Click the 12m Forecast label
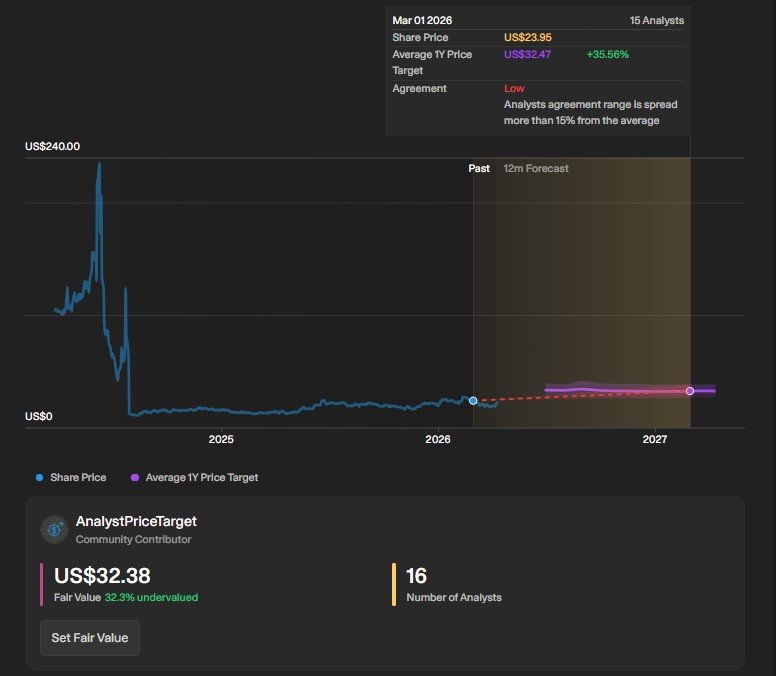The width and height of the screenshot is (776, 676). (x=536, y=169)
